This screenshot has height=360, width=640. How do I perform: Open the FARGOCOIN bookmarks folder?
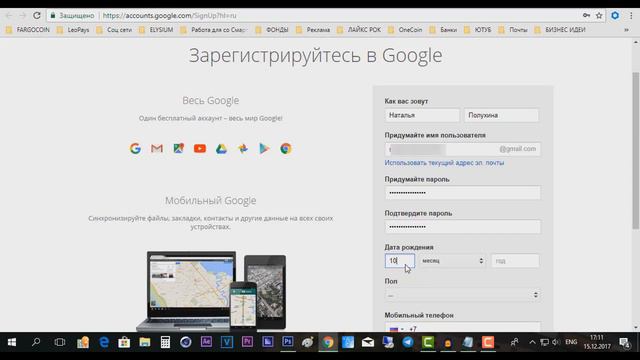[28, 30]
